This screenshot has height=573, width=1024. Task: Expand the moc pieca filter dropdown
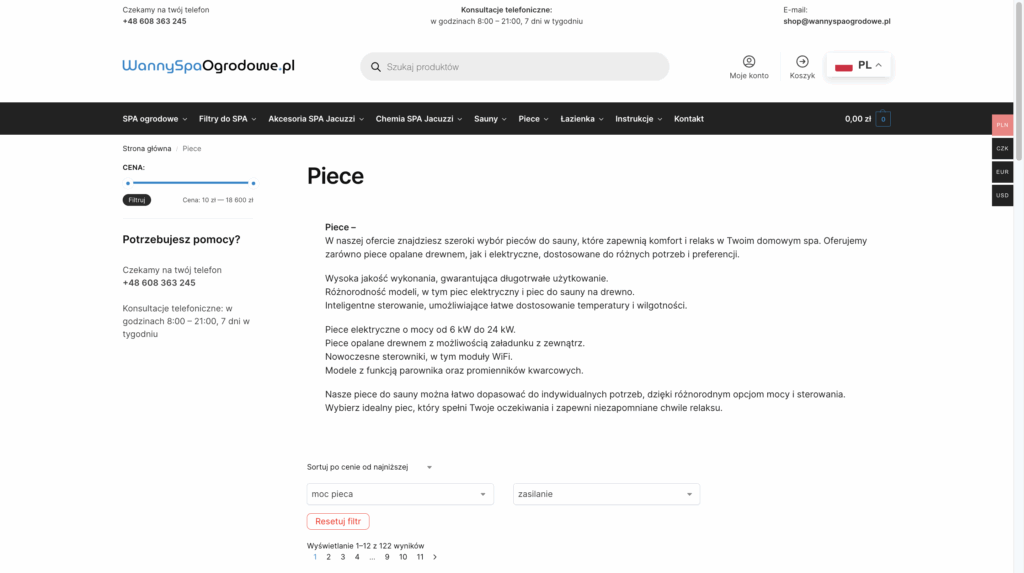point(400,494)
